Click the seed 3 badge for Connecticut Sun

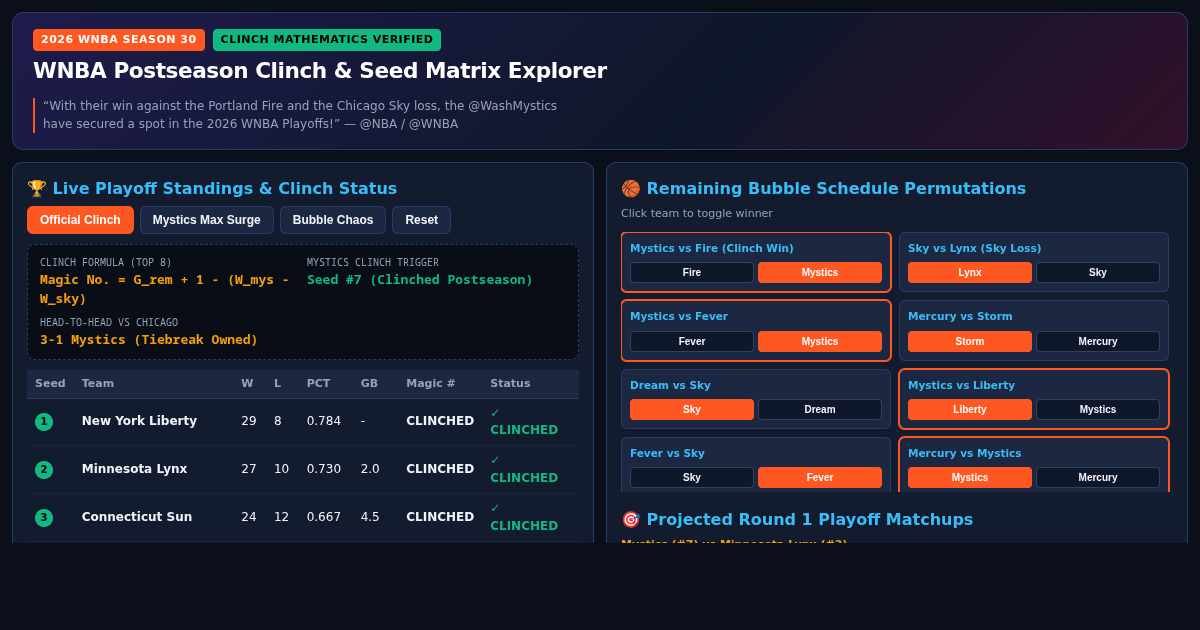(44, 518)
